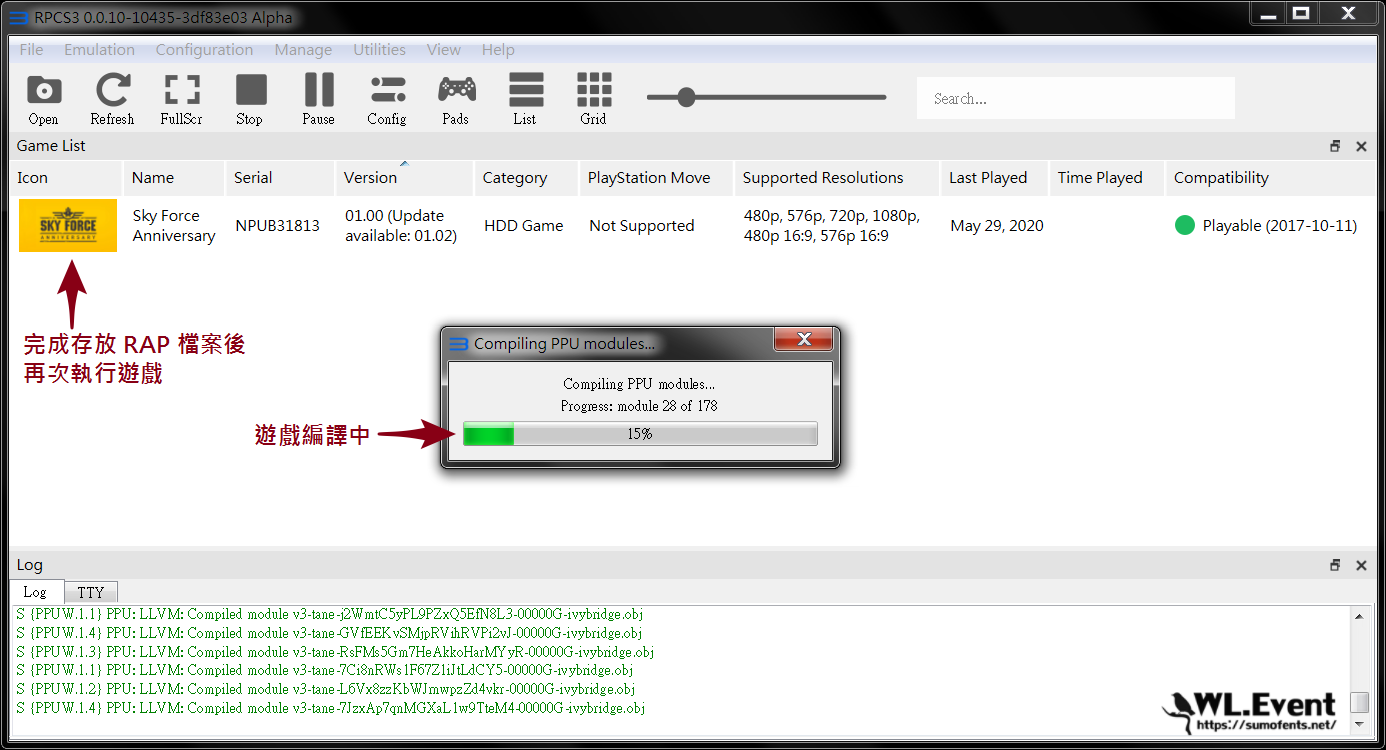Click the NPUB31813 serial cell
Image resolution: width=1386 pixels, height=750 pixels.
[278, 226]
